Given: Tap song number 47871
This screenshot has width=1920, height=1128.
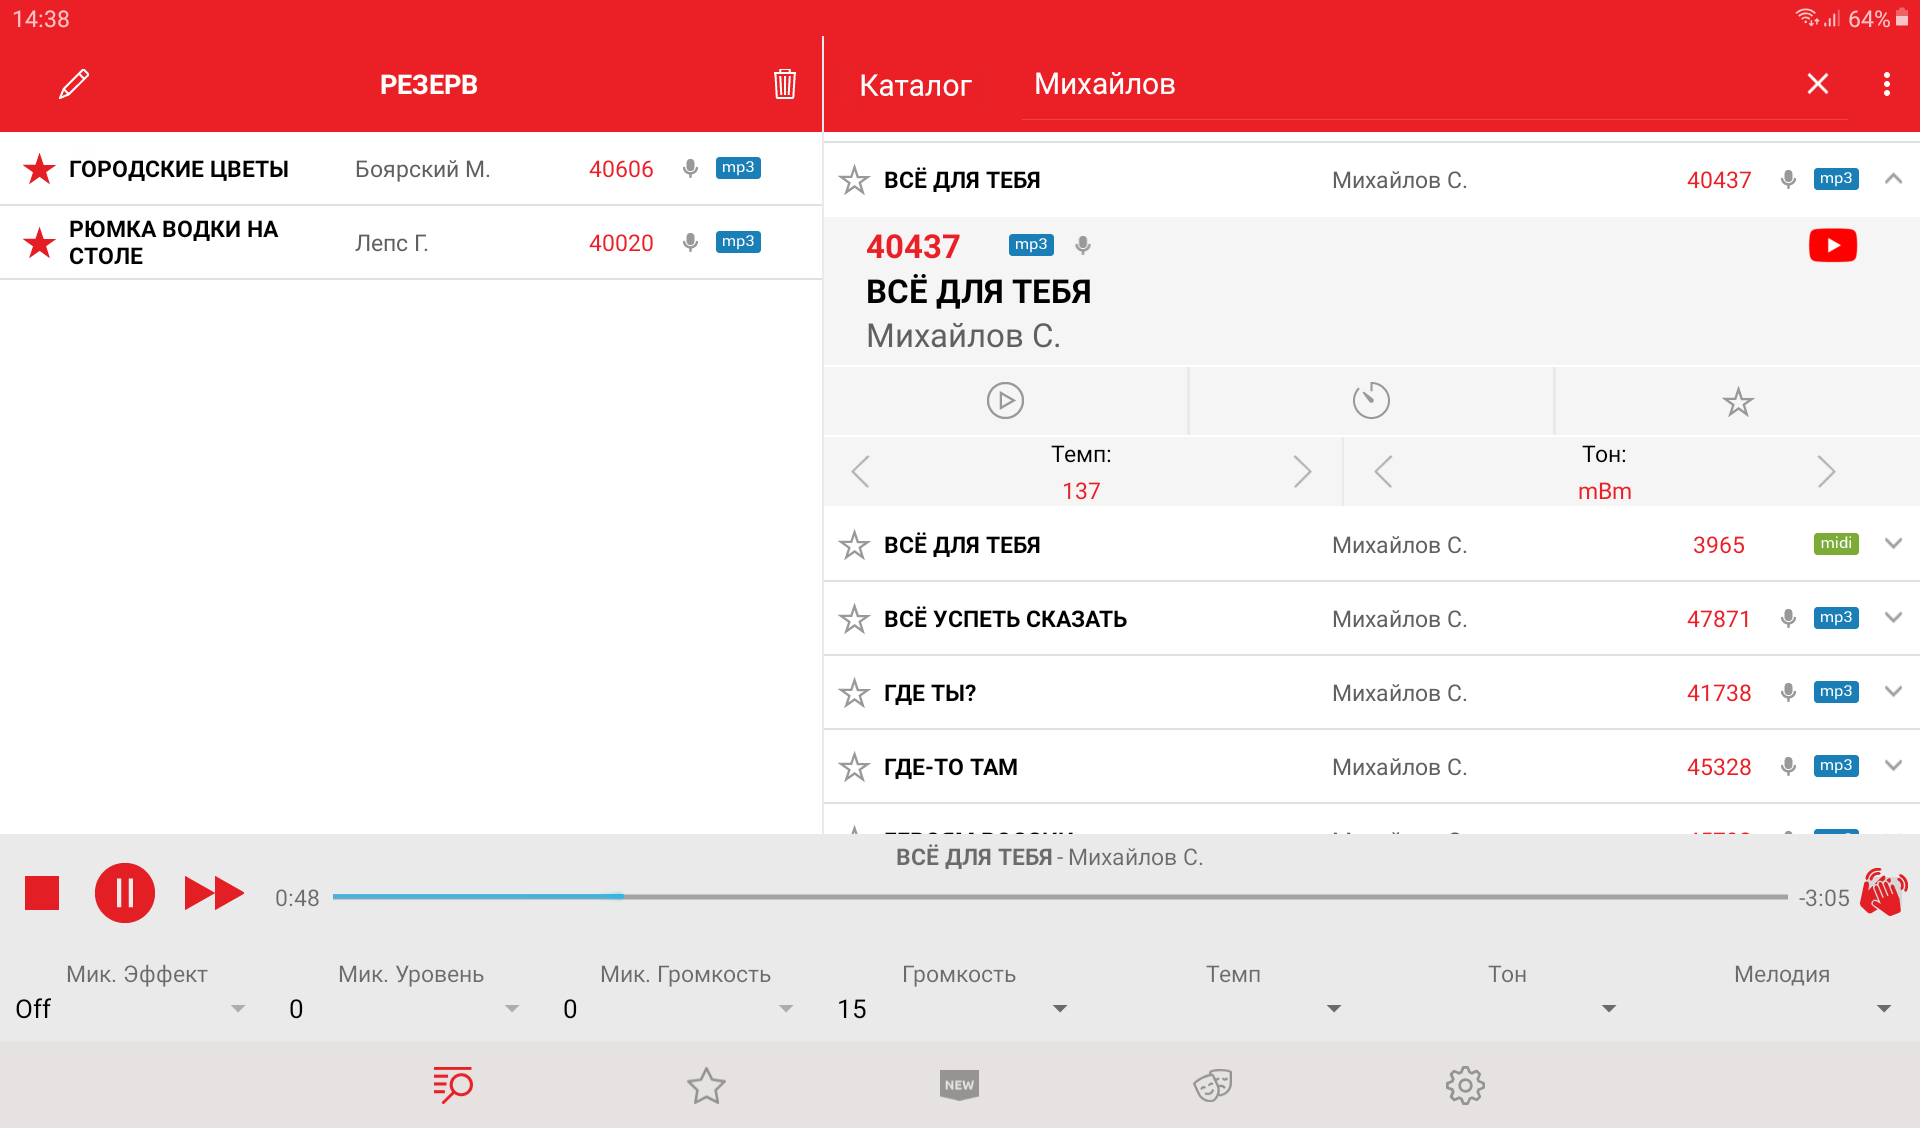Looking at the screenshot, I should (x=1719, y=619).
